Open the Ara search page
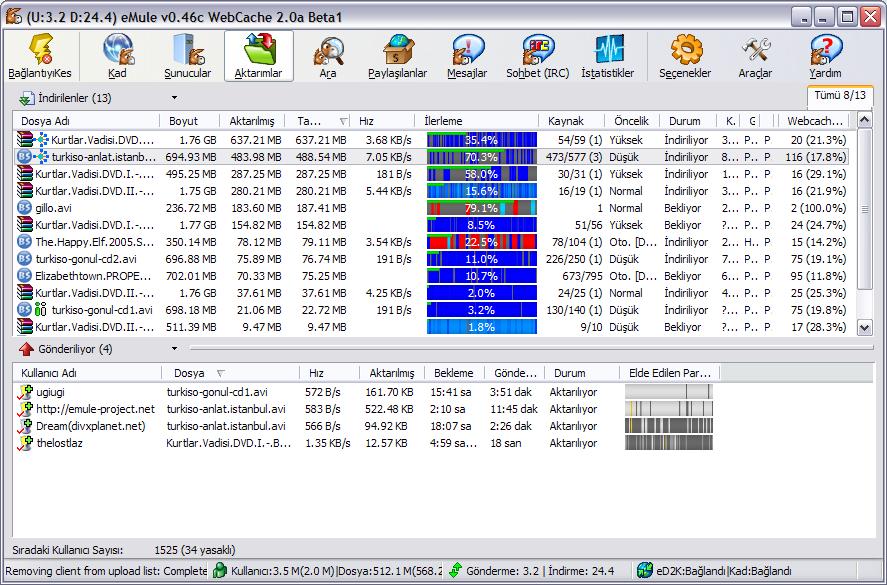The width and height of the screenshot is (887, 585). coord(328,56)
